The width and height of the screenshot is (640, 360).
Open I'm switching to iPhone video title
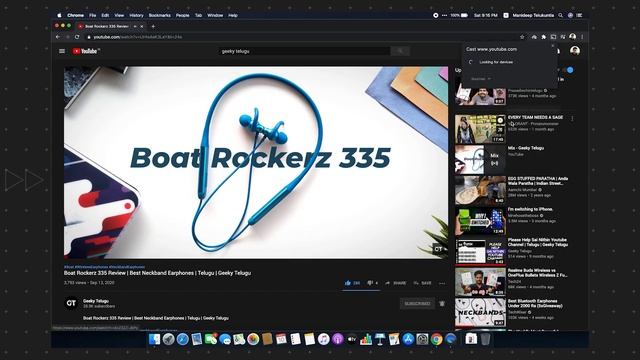(x=530, y=209)
